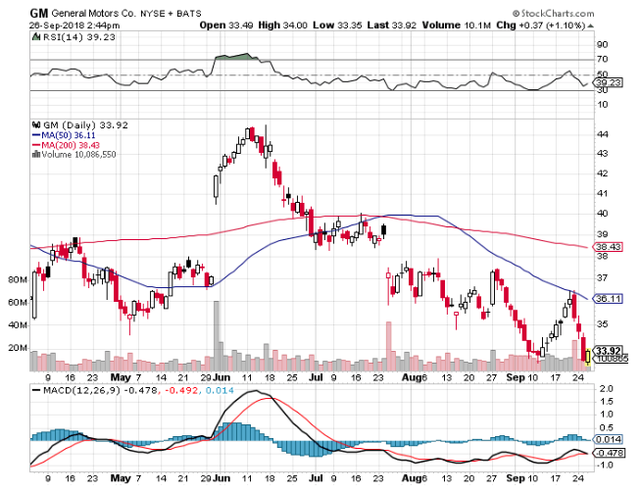
Task: Click the GM (Daily) 33.92 legend text
Action: coord(86,125)
